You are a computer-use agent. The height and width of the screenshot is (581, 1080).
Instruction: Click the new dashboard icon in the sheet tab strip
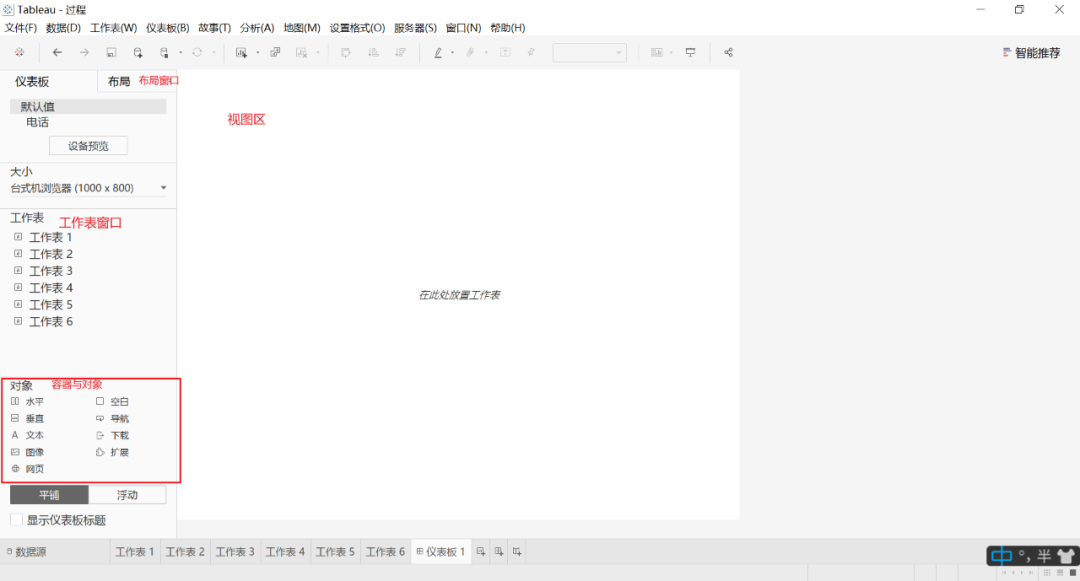(x=499, y=551)
